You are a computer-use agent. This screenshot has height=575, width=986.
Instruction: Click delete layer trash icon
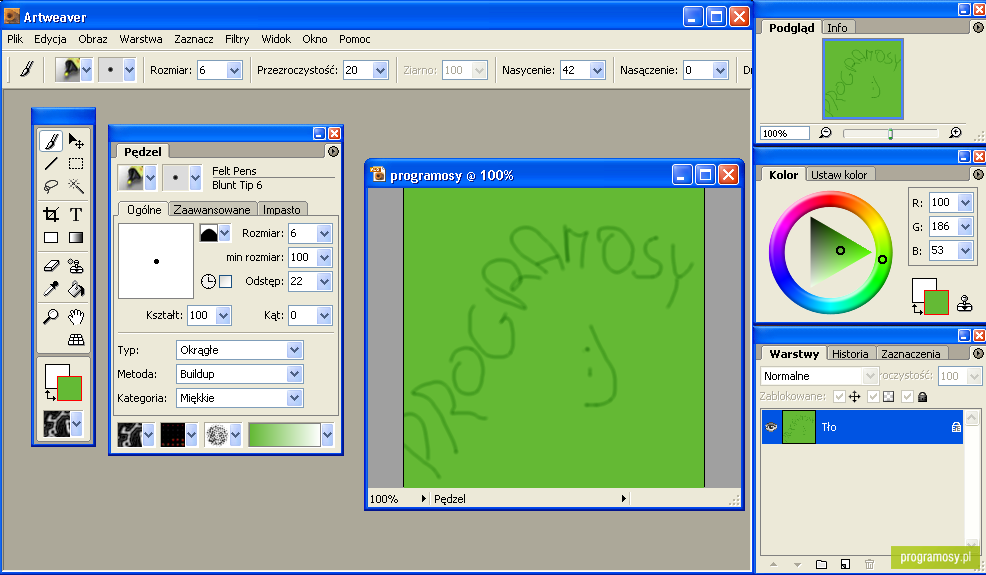pos(869,564)
